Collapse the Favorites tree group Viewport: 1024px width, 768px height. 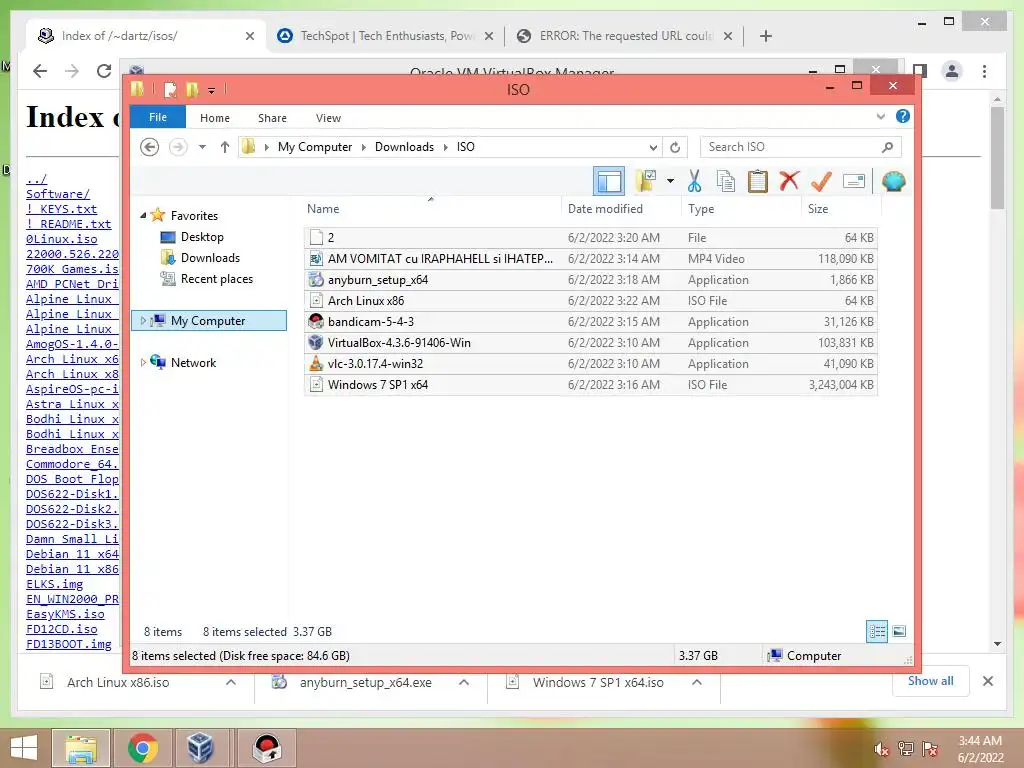(143, 215)
